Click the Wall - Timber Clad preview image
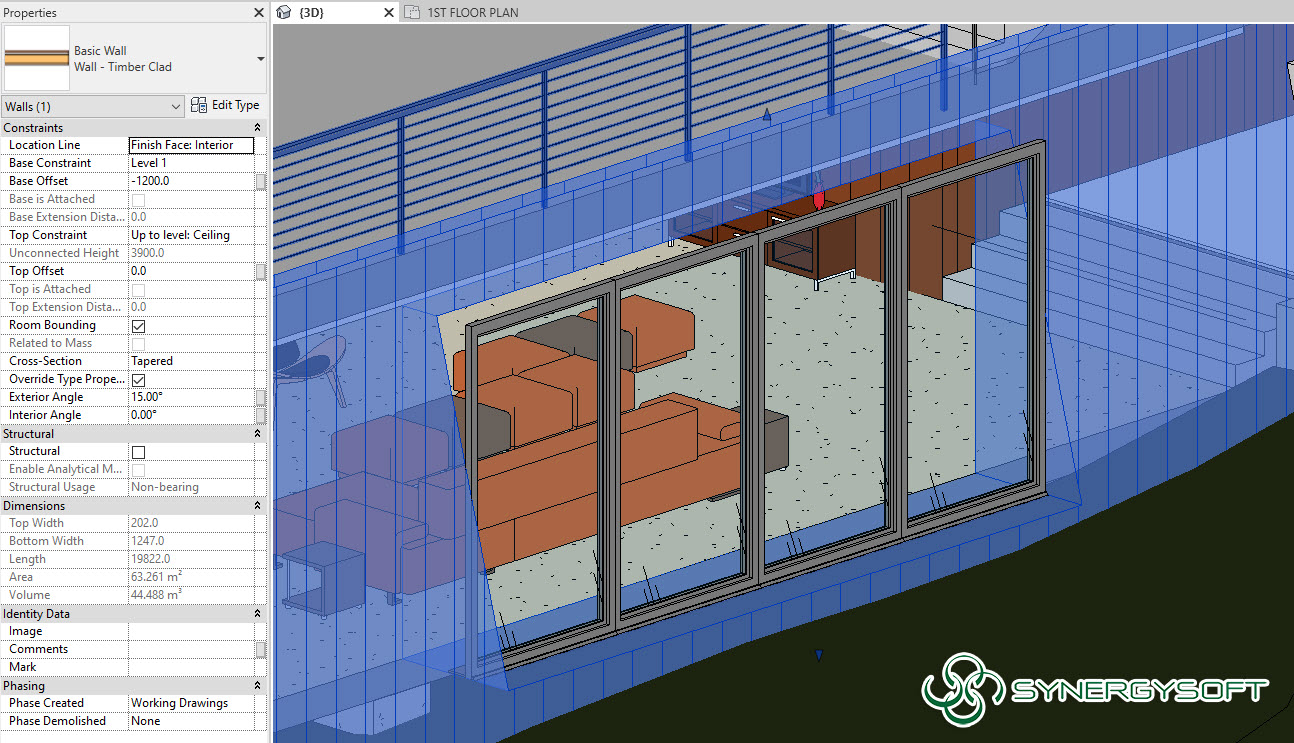Screen dimensions: 1294x743 tap(37, 57)
